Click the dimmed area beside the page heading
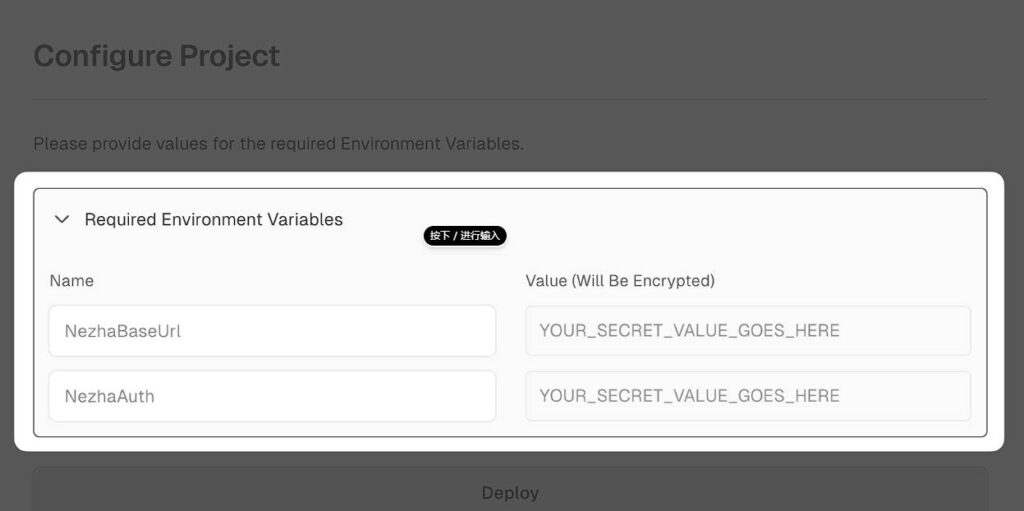This screenshot has width=1024, height=511. (650, 56)
